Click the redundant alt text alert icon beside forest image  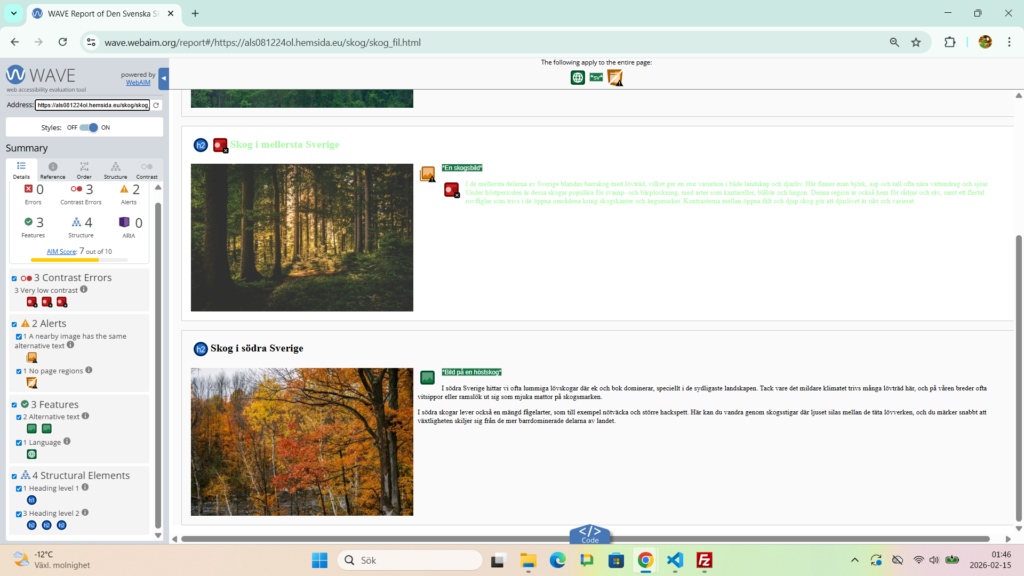coord(427,174)
